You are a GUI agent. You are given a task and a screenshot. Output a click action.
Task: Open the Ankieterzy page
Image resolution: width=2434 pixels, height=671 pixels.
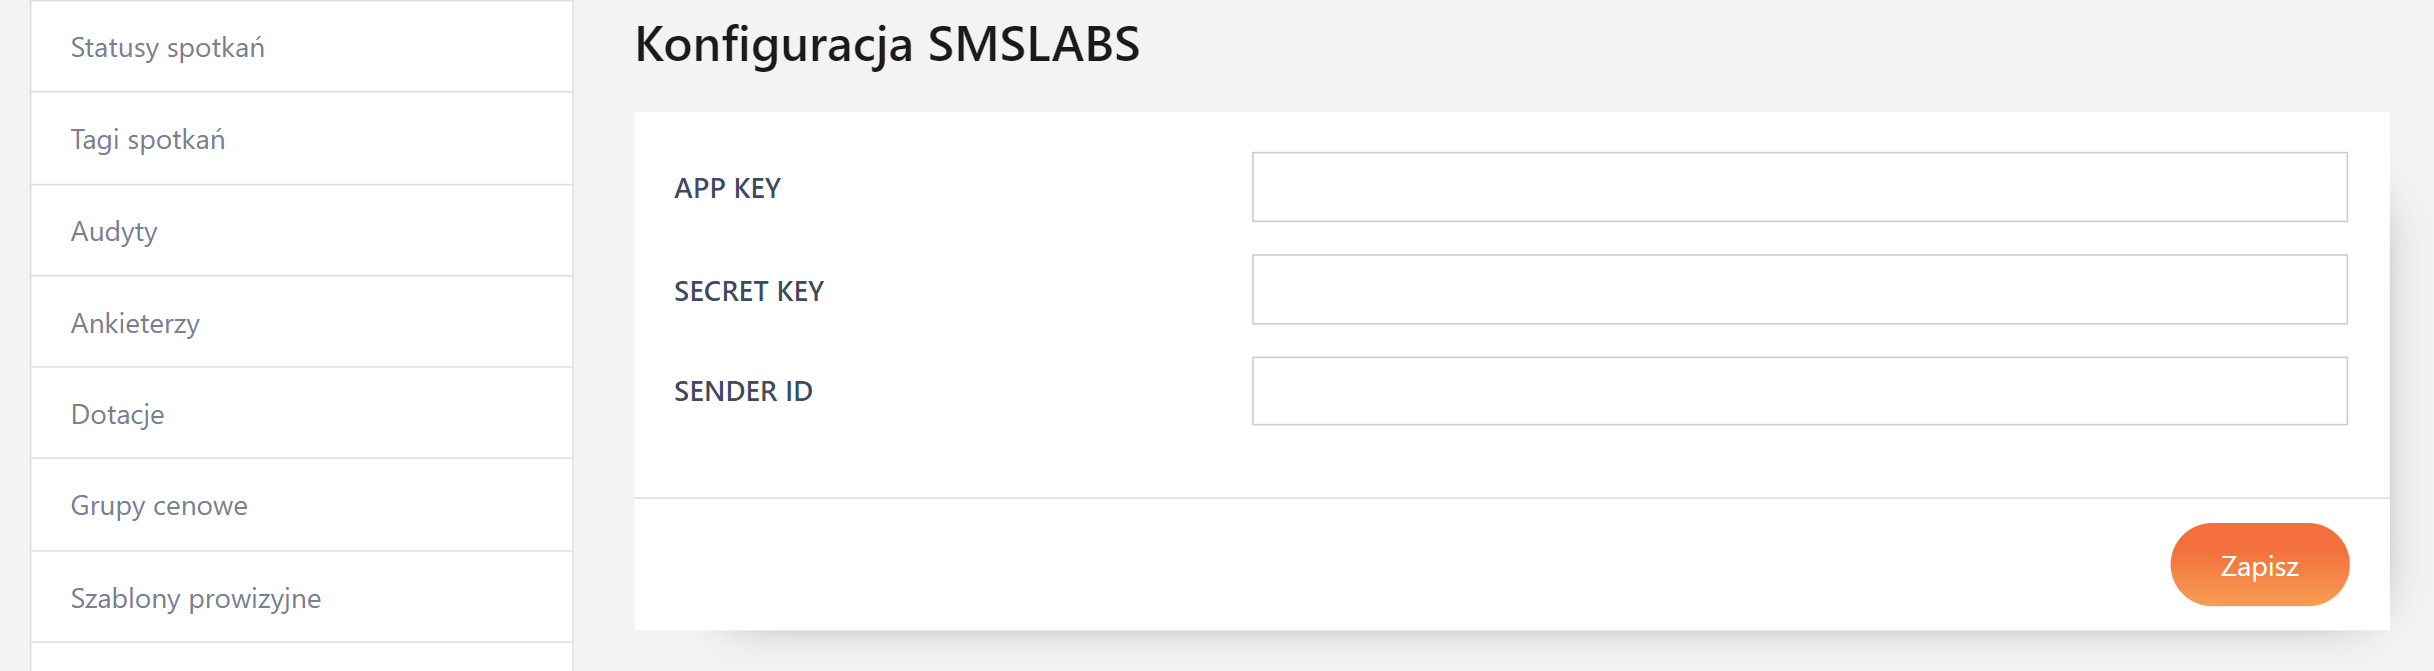coord(135,324)
